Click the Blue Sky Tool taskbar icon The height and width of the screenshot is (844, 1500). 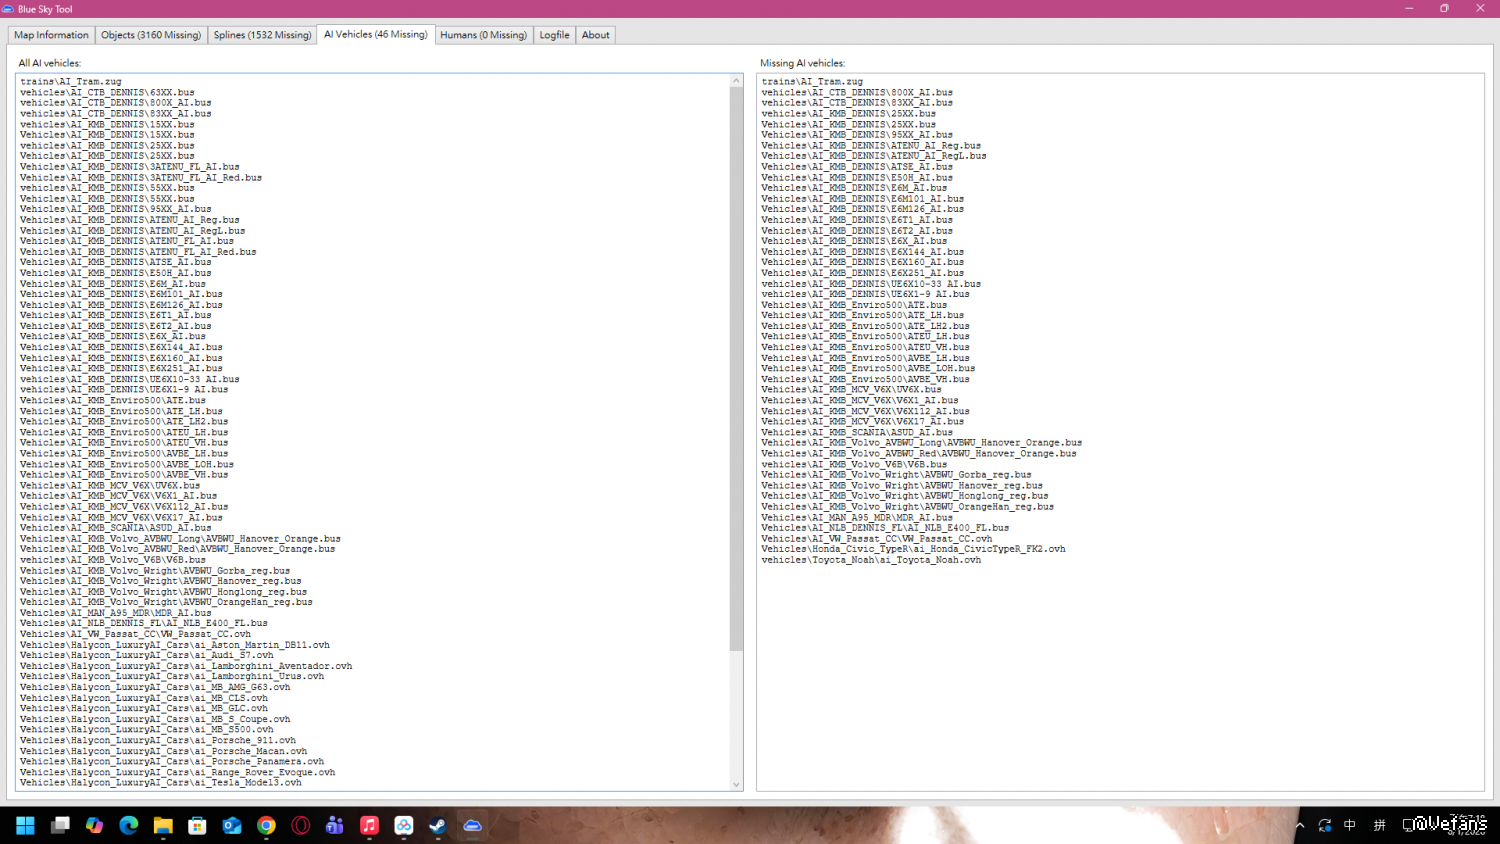[x=473, y=825]
